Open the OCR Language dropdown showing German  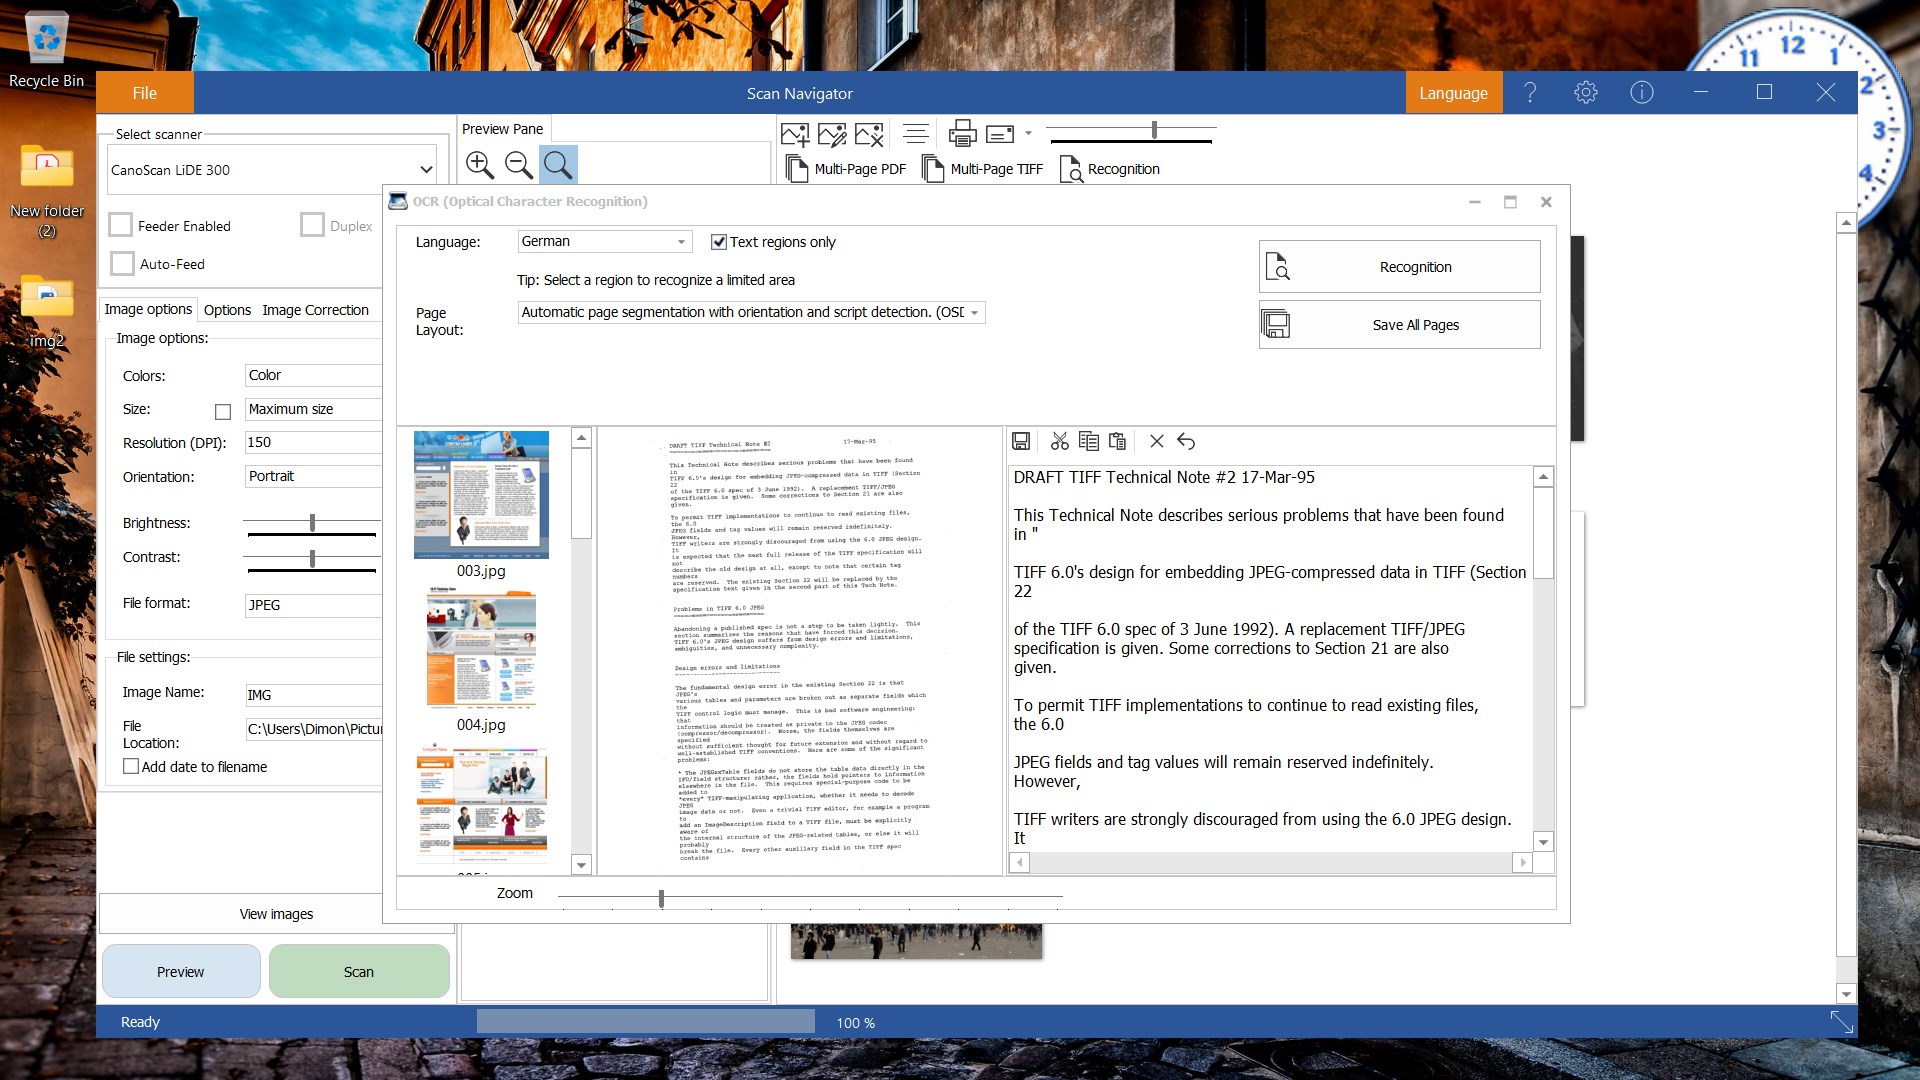click(604, 242)
